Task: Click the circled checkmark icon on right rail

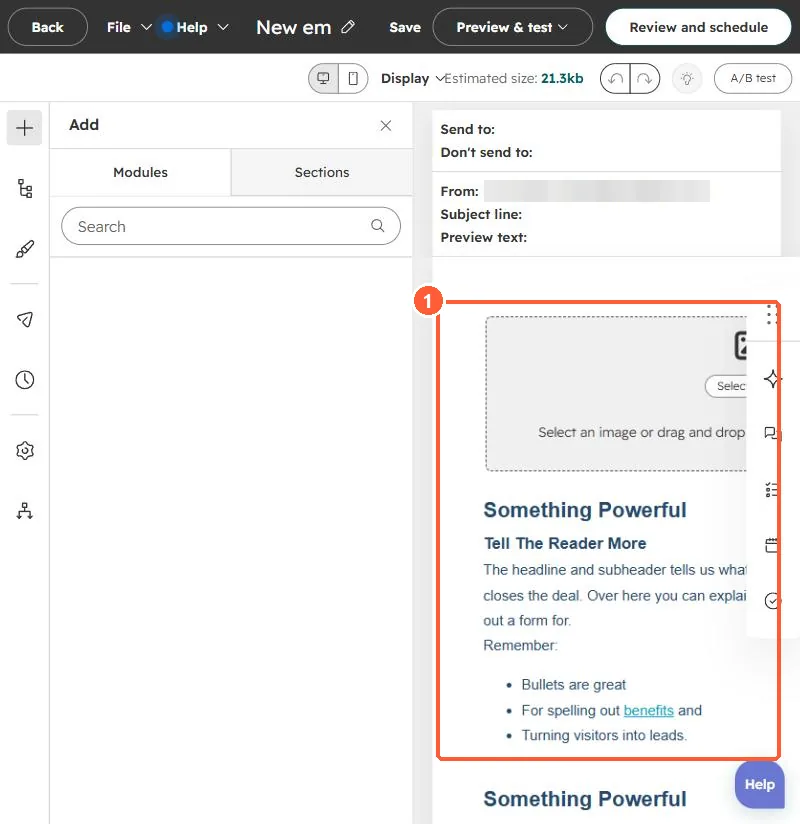Action: click(x=772, y=601)
